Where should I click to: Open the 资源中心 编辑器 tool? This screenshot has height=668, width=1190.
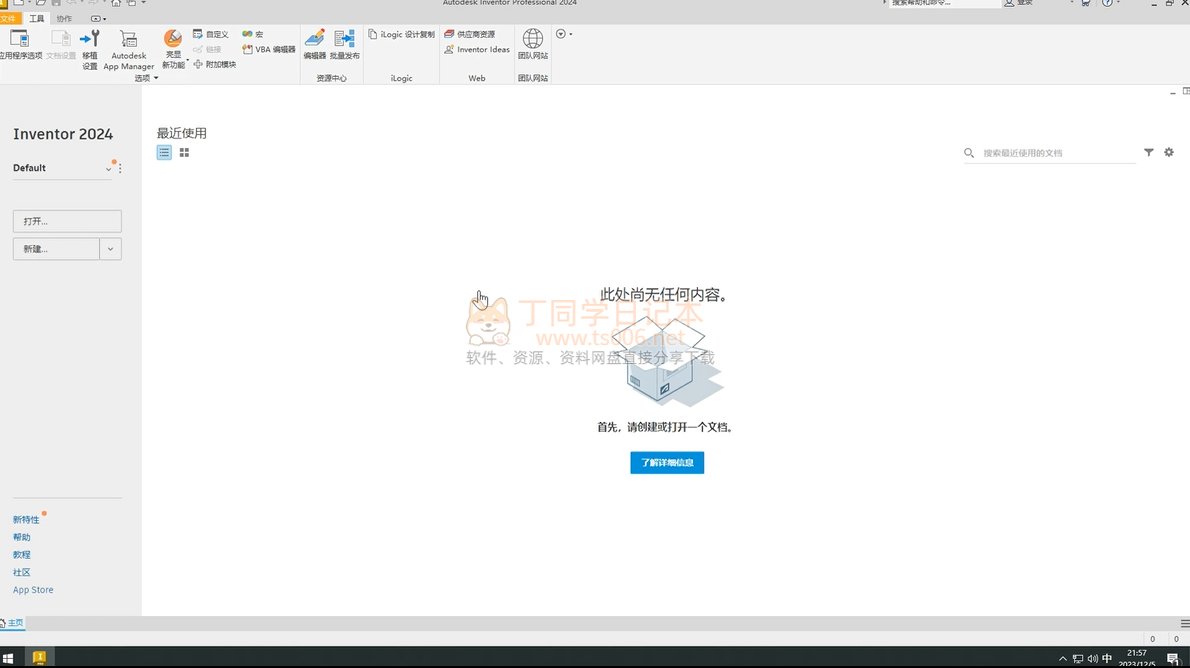click(315, 44)
